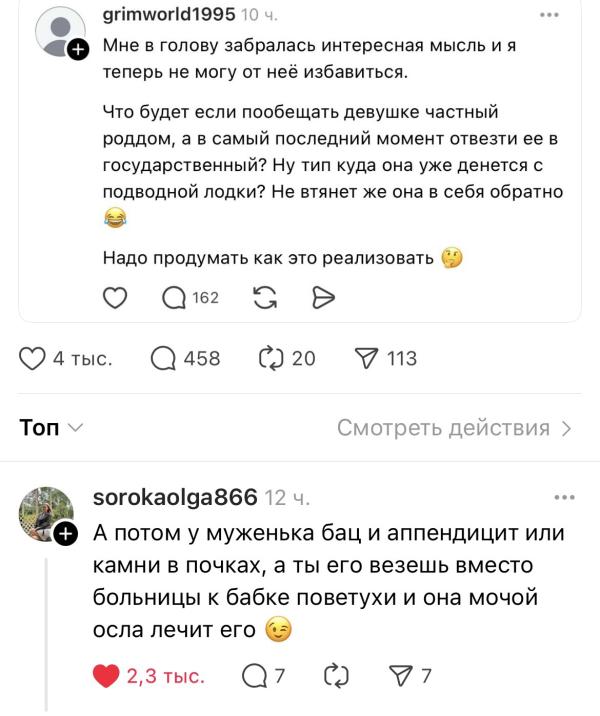
Task: Open sorokaolga866 avatar thumbnail
Action: point(46,513)
